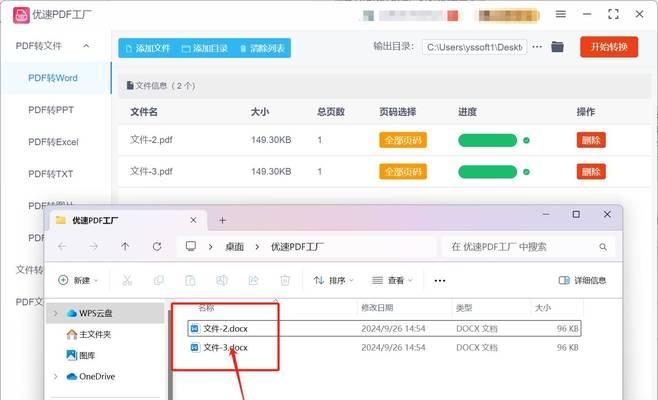Go forward in Explorer
Viewport: 658px width, 400px height.
(94, 246)
